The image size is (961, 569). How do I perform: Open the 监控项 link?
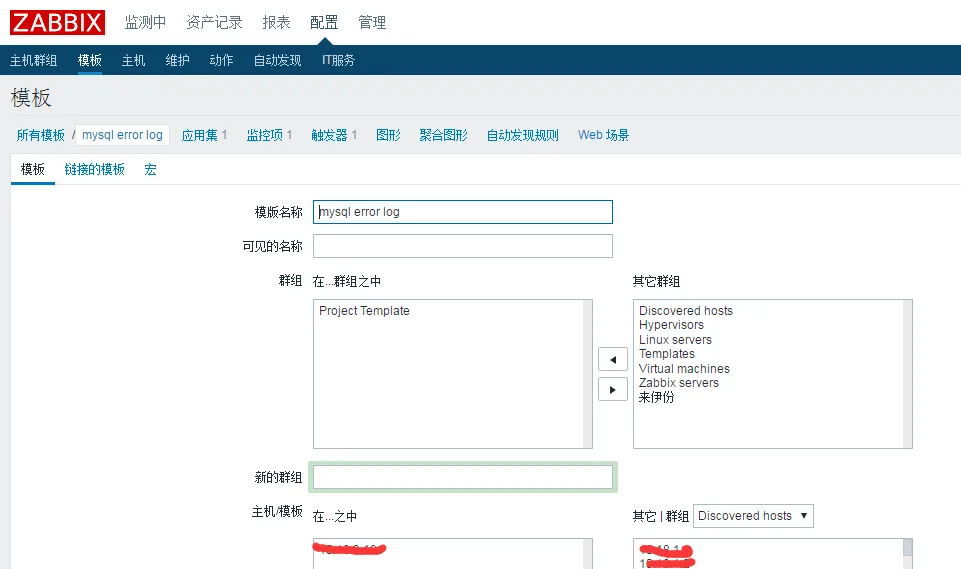tap(265, 135)
